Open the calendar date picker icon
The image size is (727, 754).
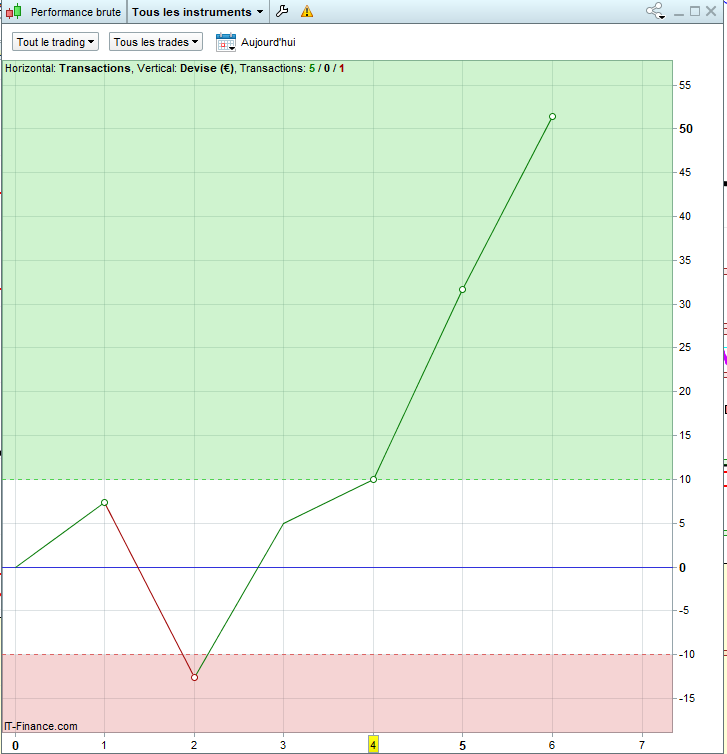pos(226,42)
